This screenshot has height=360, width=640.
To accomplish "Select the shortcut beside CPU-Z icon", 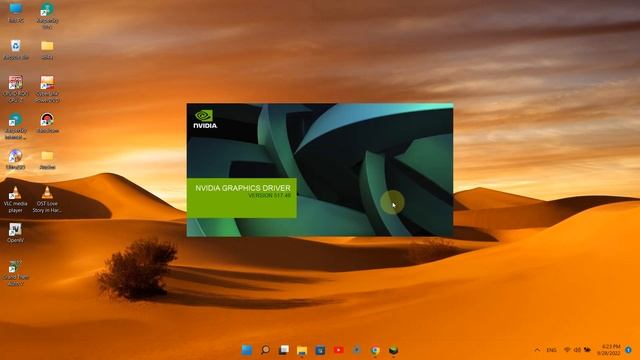I will [x=47, y=89].
